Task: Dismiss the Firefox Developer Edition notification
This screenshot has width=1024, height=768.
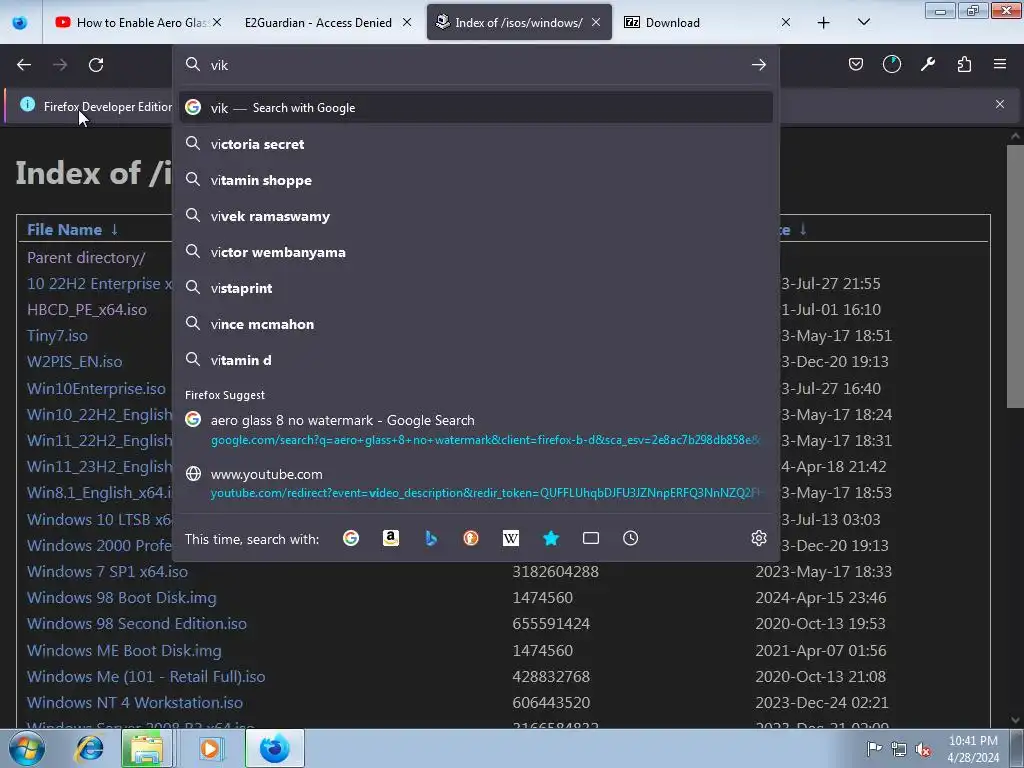Action: pyautogui.click(x=999, y=104)
